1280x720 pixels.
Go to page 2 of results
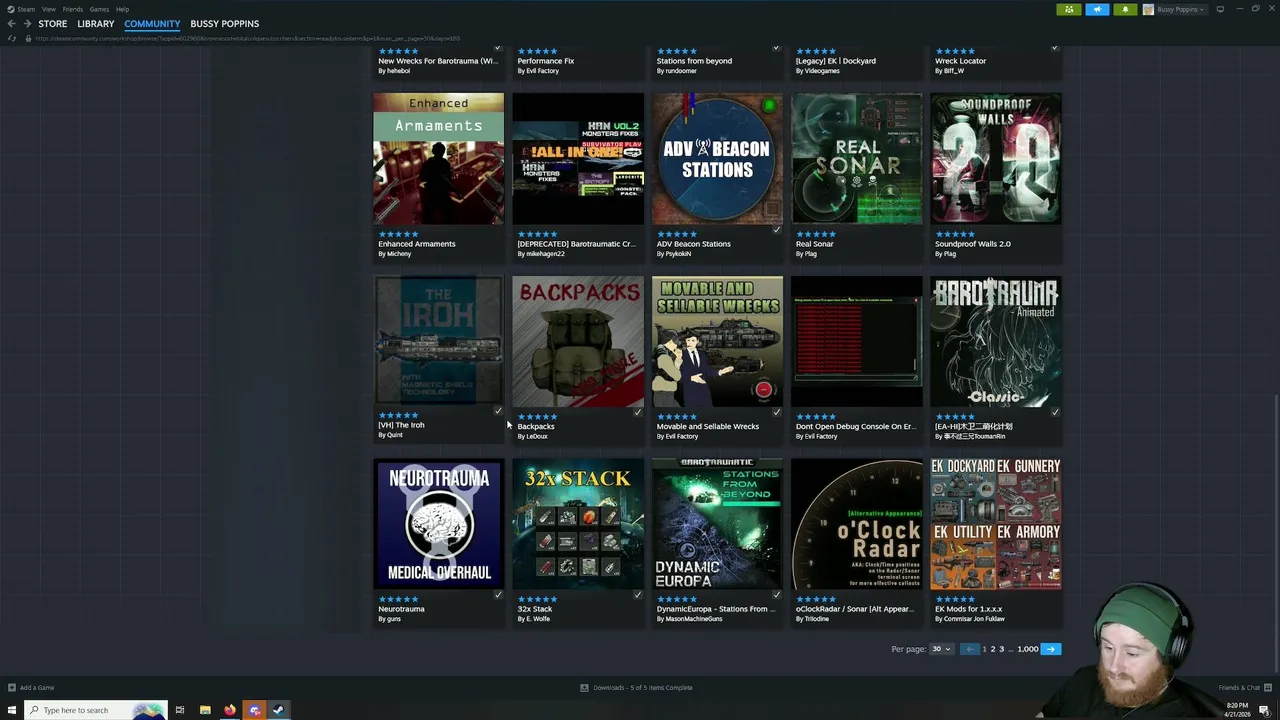(993, 649)
